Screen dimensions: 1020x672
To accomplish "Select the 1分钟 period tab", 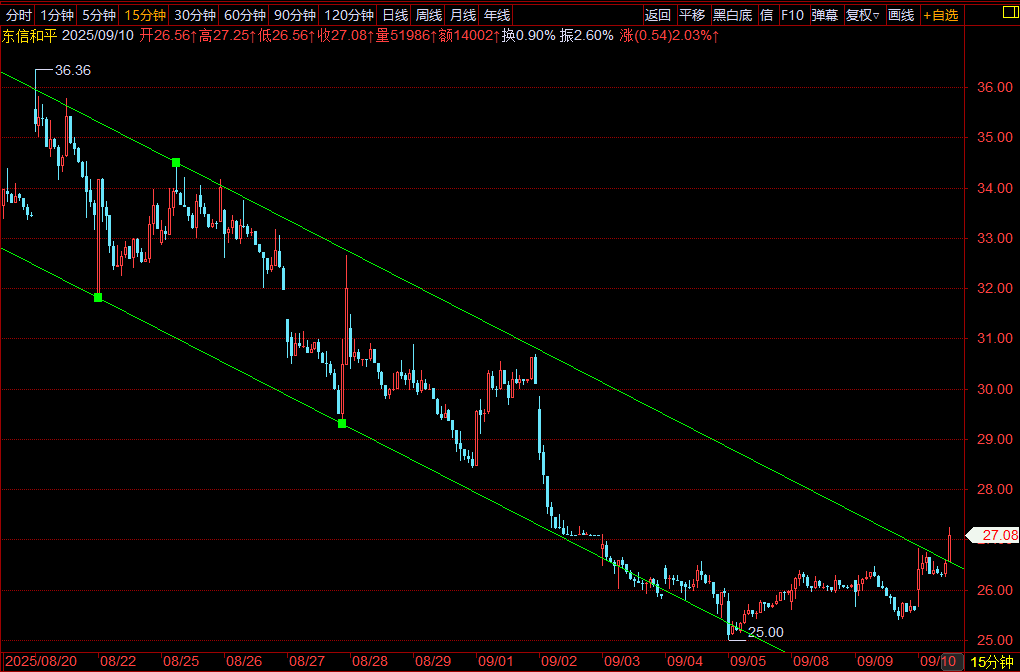I will (x=56, y=15).
